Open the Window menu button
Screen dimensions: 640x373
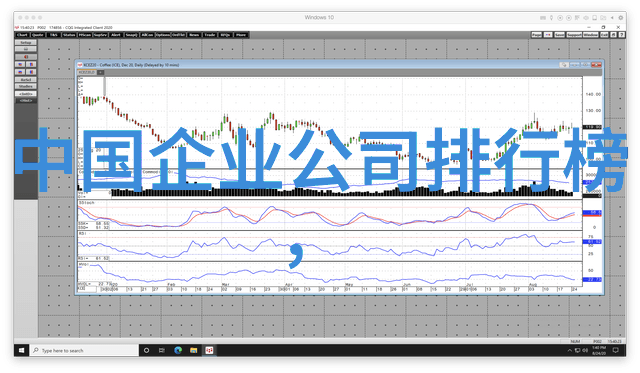pos(591,35)
